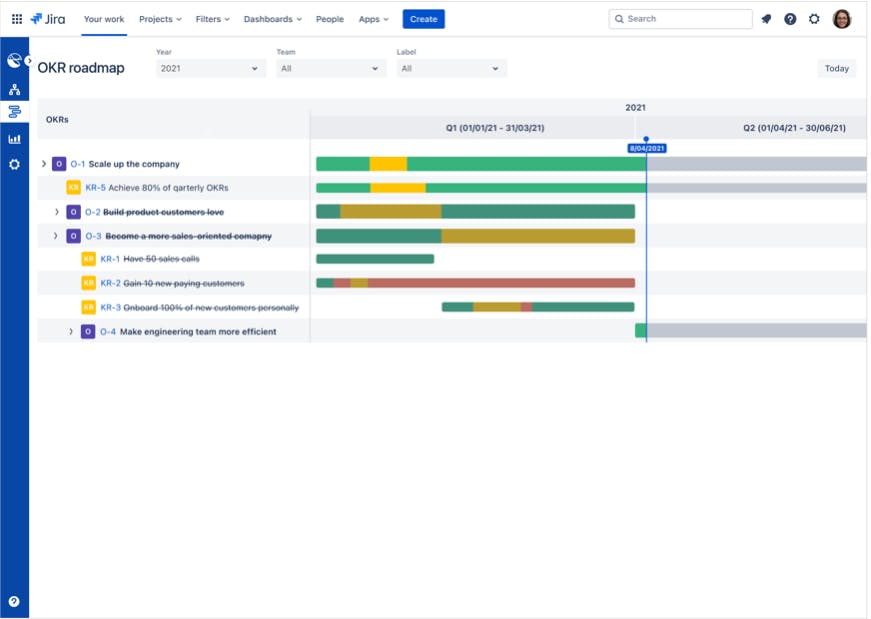The height and width of the screenshot is (619, 871).
Task: Click the yellow KR icon for KR-2
Action: click(88, 283)
